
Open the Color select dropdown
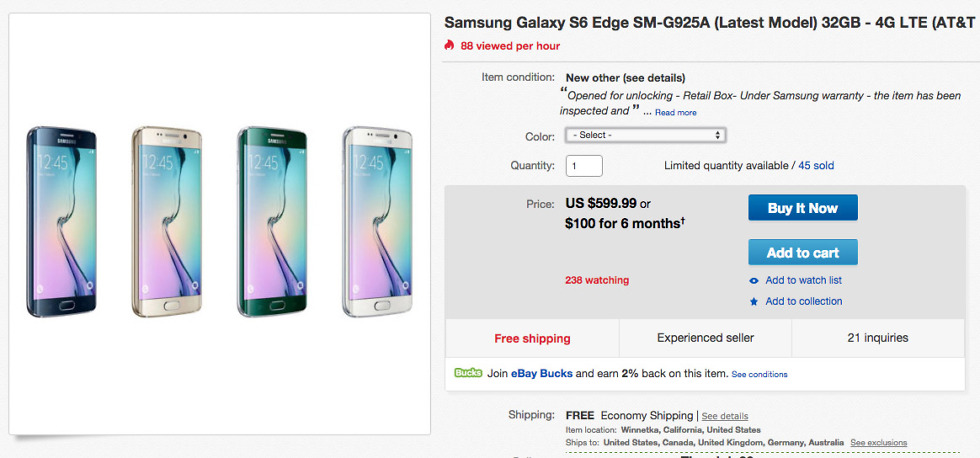click(x=645, y=135)
